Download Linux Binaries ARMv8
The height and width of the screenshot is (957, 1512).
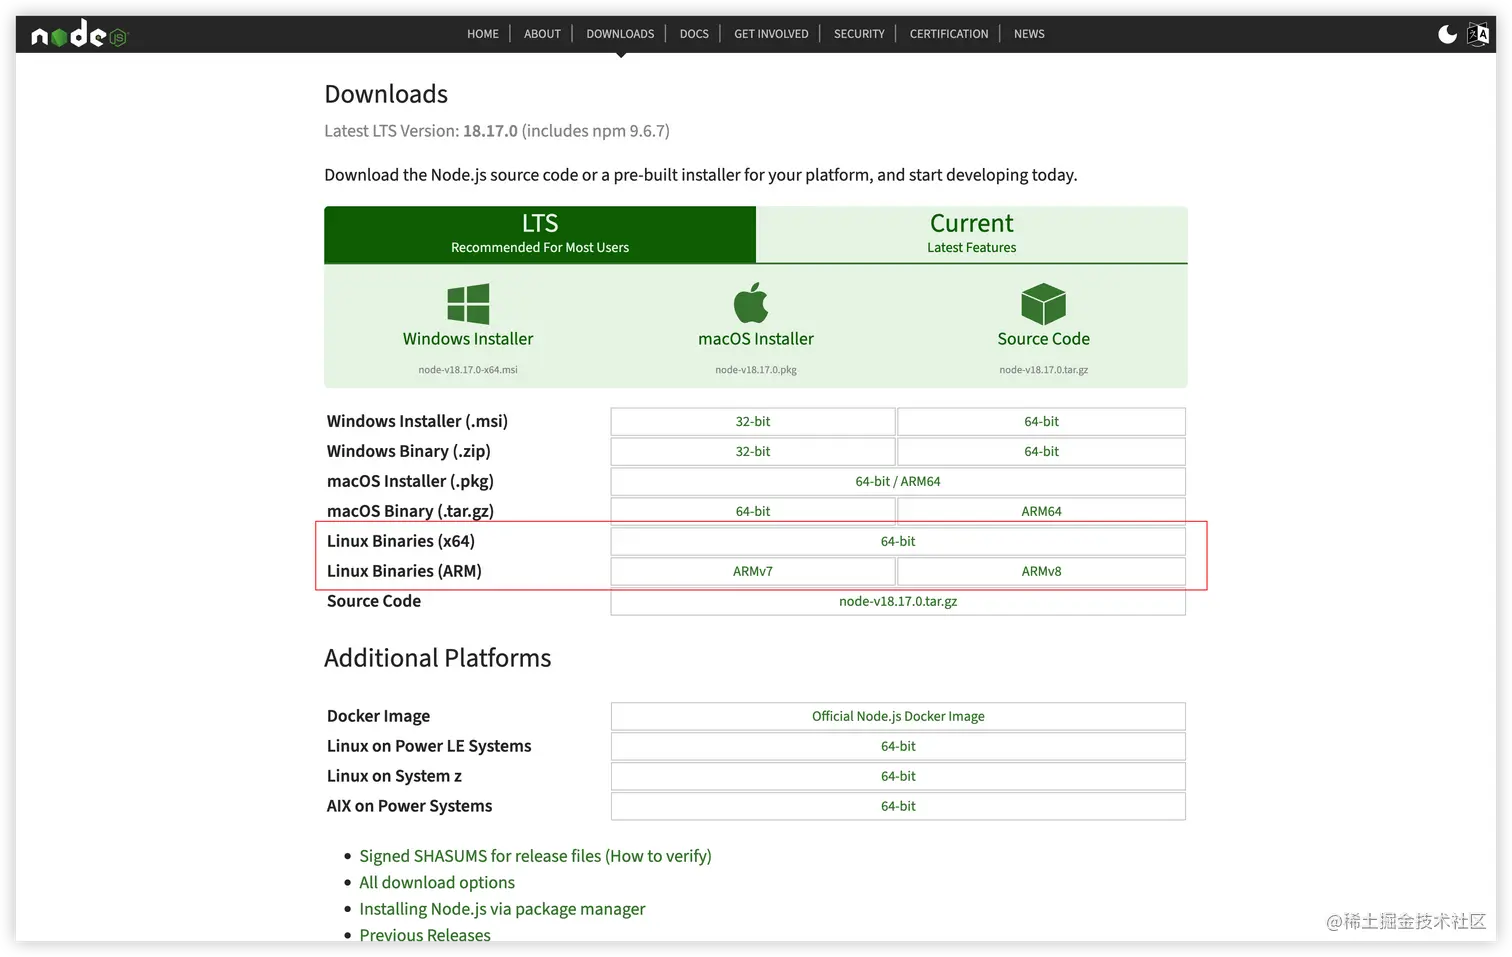1041,572
